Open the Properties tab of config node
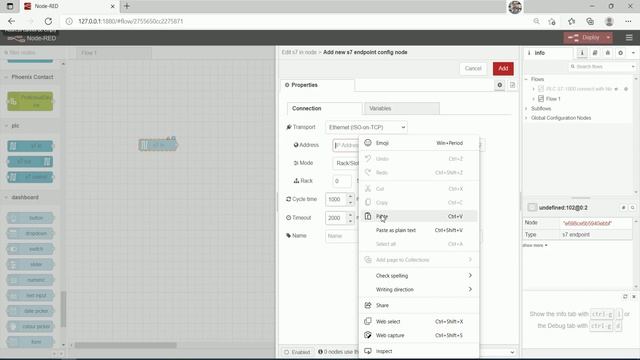Screen dimensions: 640x360 pos(318,85)
